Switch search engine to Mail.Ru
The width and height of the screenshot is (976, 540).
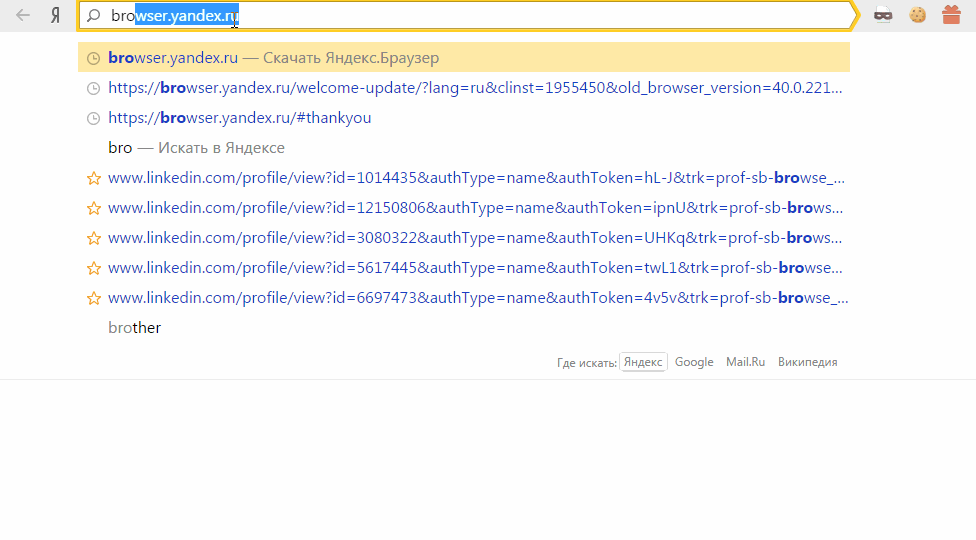coord(745,361)
